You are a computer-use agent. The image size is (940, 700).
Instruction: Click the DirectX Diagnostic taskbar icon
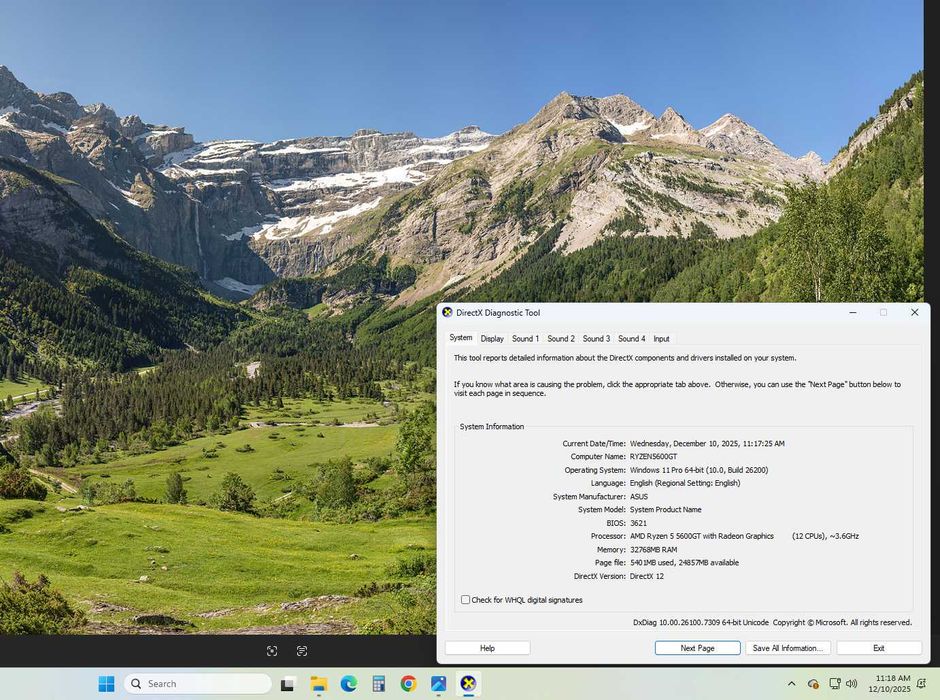click(x=468, y=684)
